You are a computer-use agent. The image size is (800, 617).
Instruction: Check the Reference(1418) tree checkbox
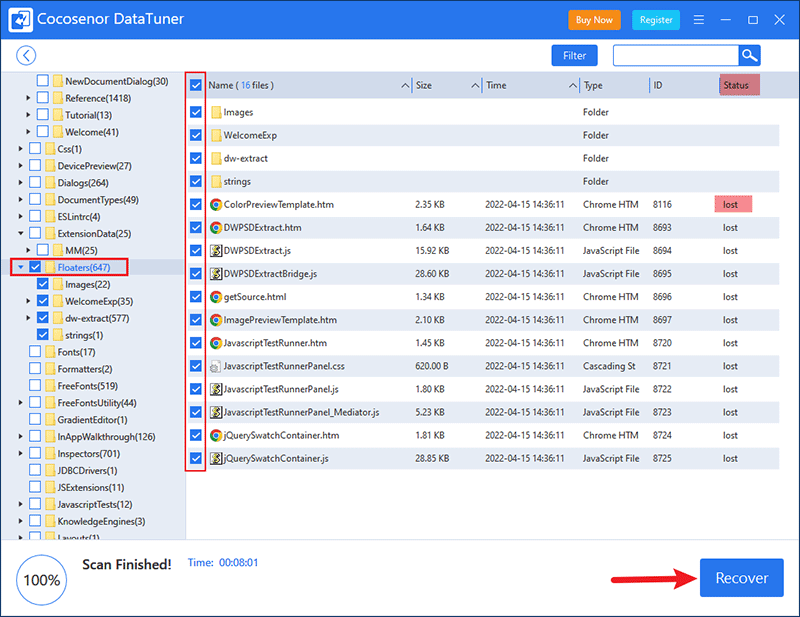(43, 97)
